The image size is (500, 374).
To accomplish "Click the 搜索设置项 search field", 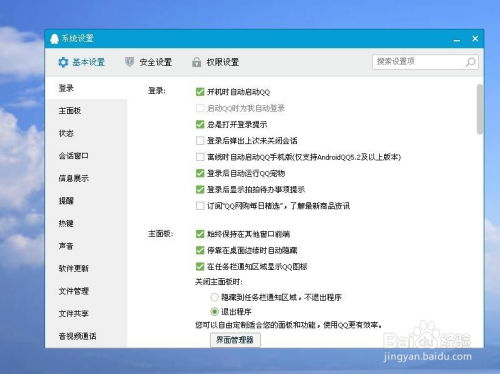I will [419, 62].
